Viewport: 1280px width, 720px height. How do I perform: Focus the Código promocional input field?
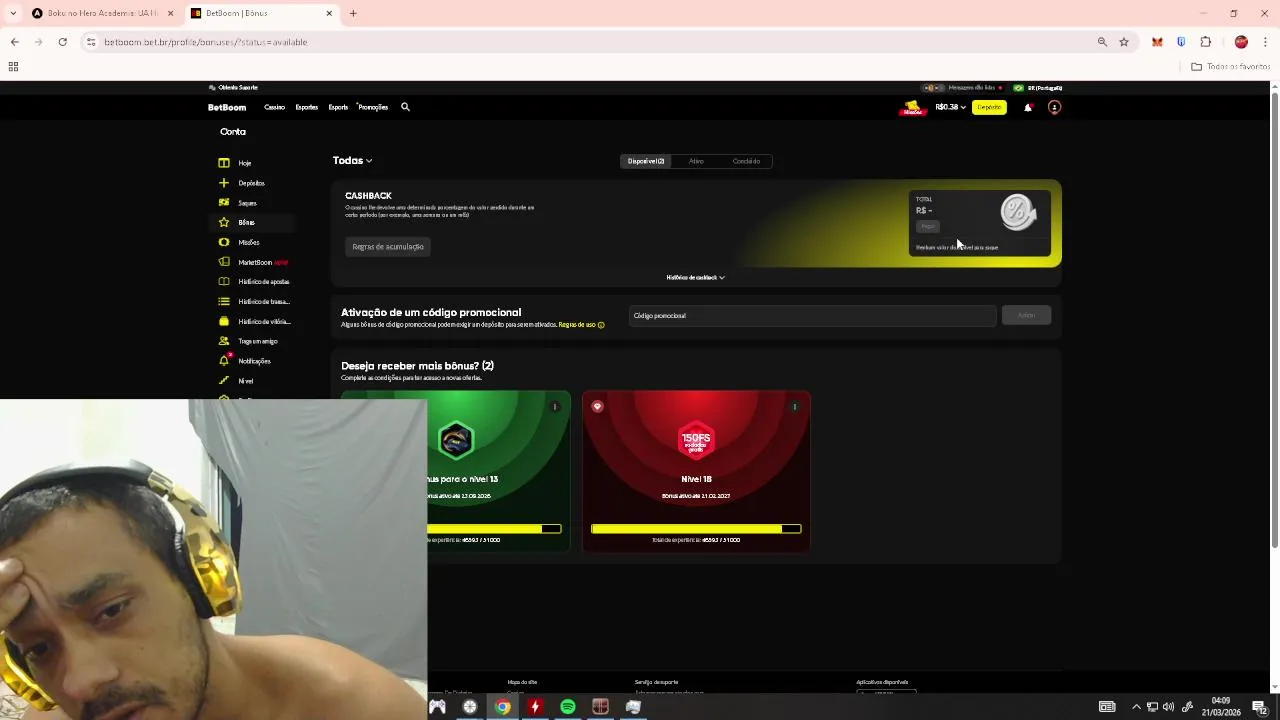coord(813,316)
